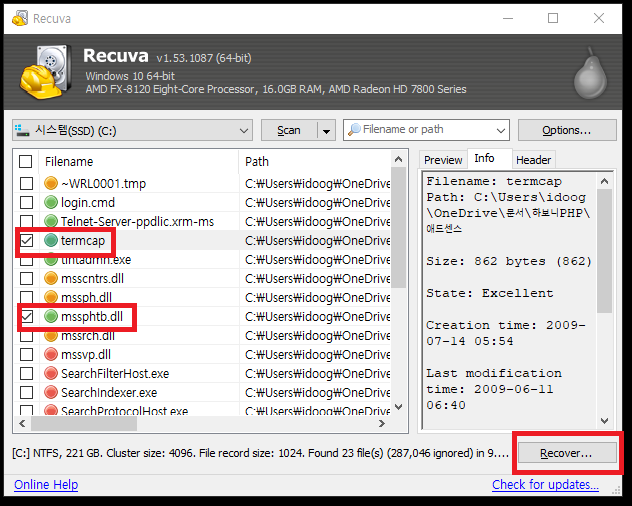Switch to the Header tab
The image size is (632, 506).
click(533, 160)
